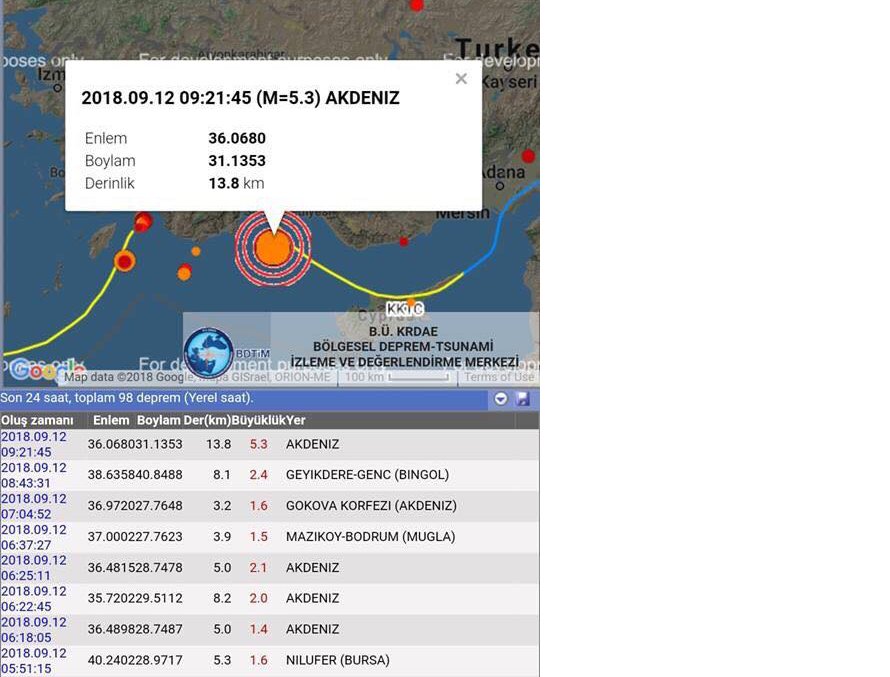Screen dimensions: 890x677
Task: Click the 100 km map scale bar
Action: pos(396,377)
